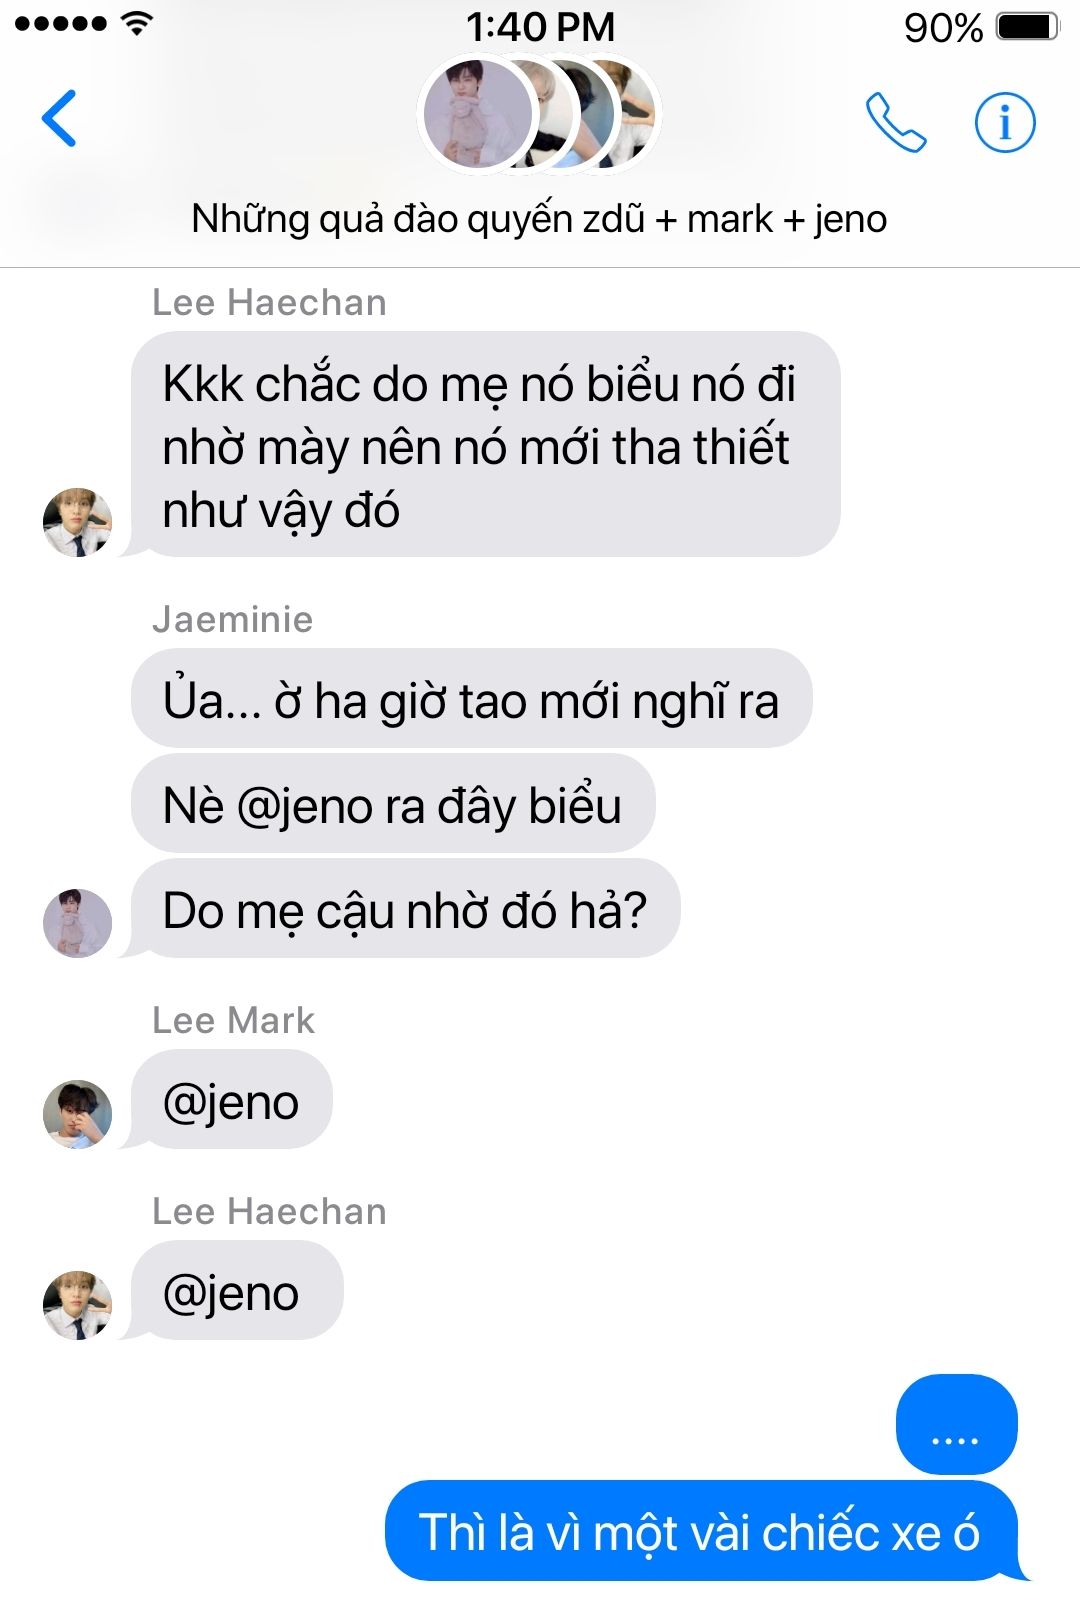Viewport: 1080px width, 1620px height.
Task: Tap the group chat avatar cluster
Action: coord(539,113)
